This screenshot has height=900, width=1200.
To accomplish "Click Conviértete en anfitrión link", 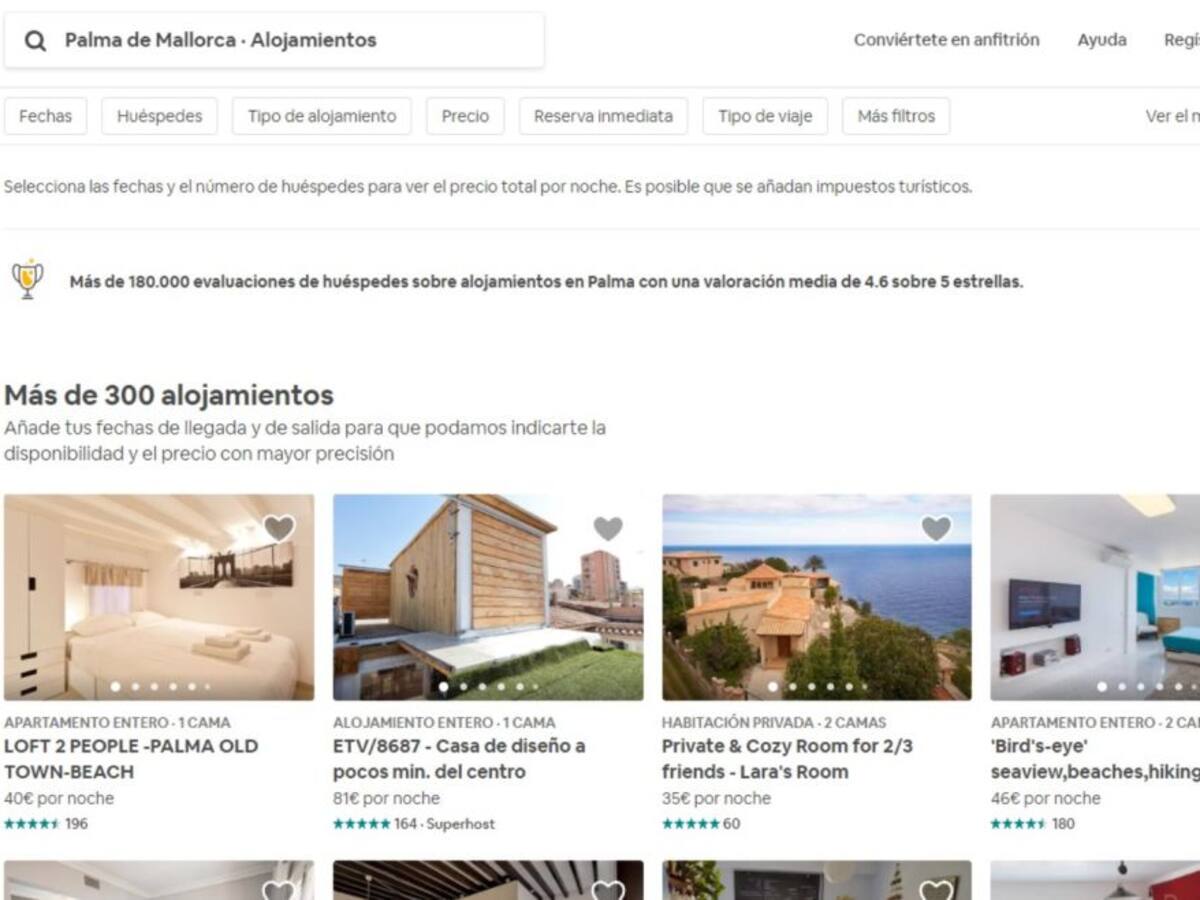I will (946, 40).
